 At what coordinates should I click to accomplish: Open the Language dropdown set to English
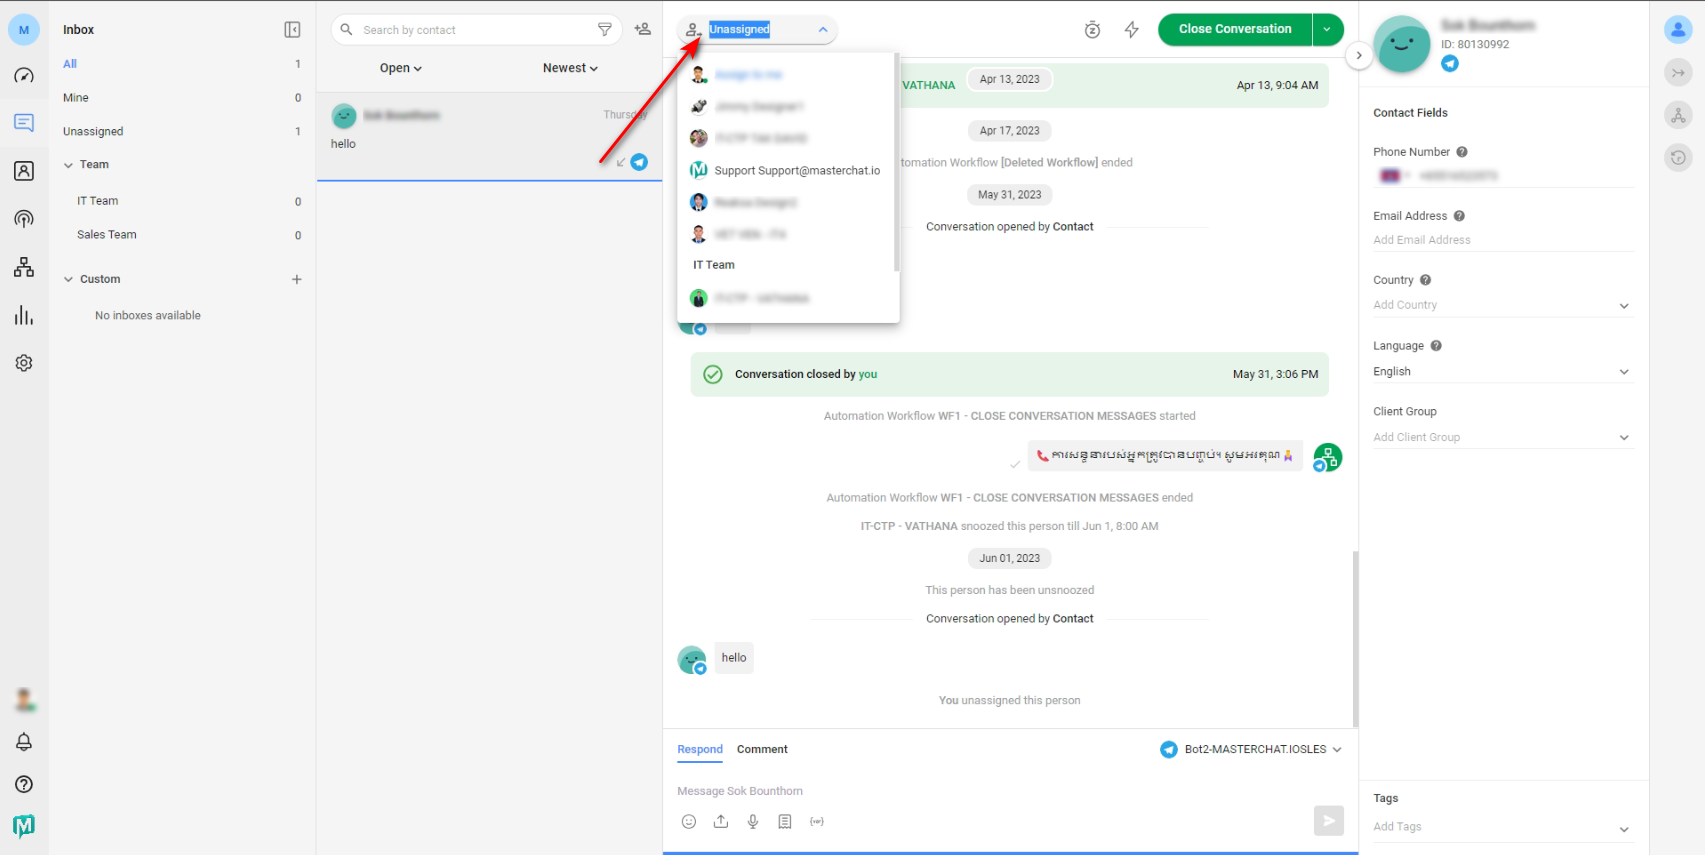1503,372
